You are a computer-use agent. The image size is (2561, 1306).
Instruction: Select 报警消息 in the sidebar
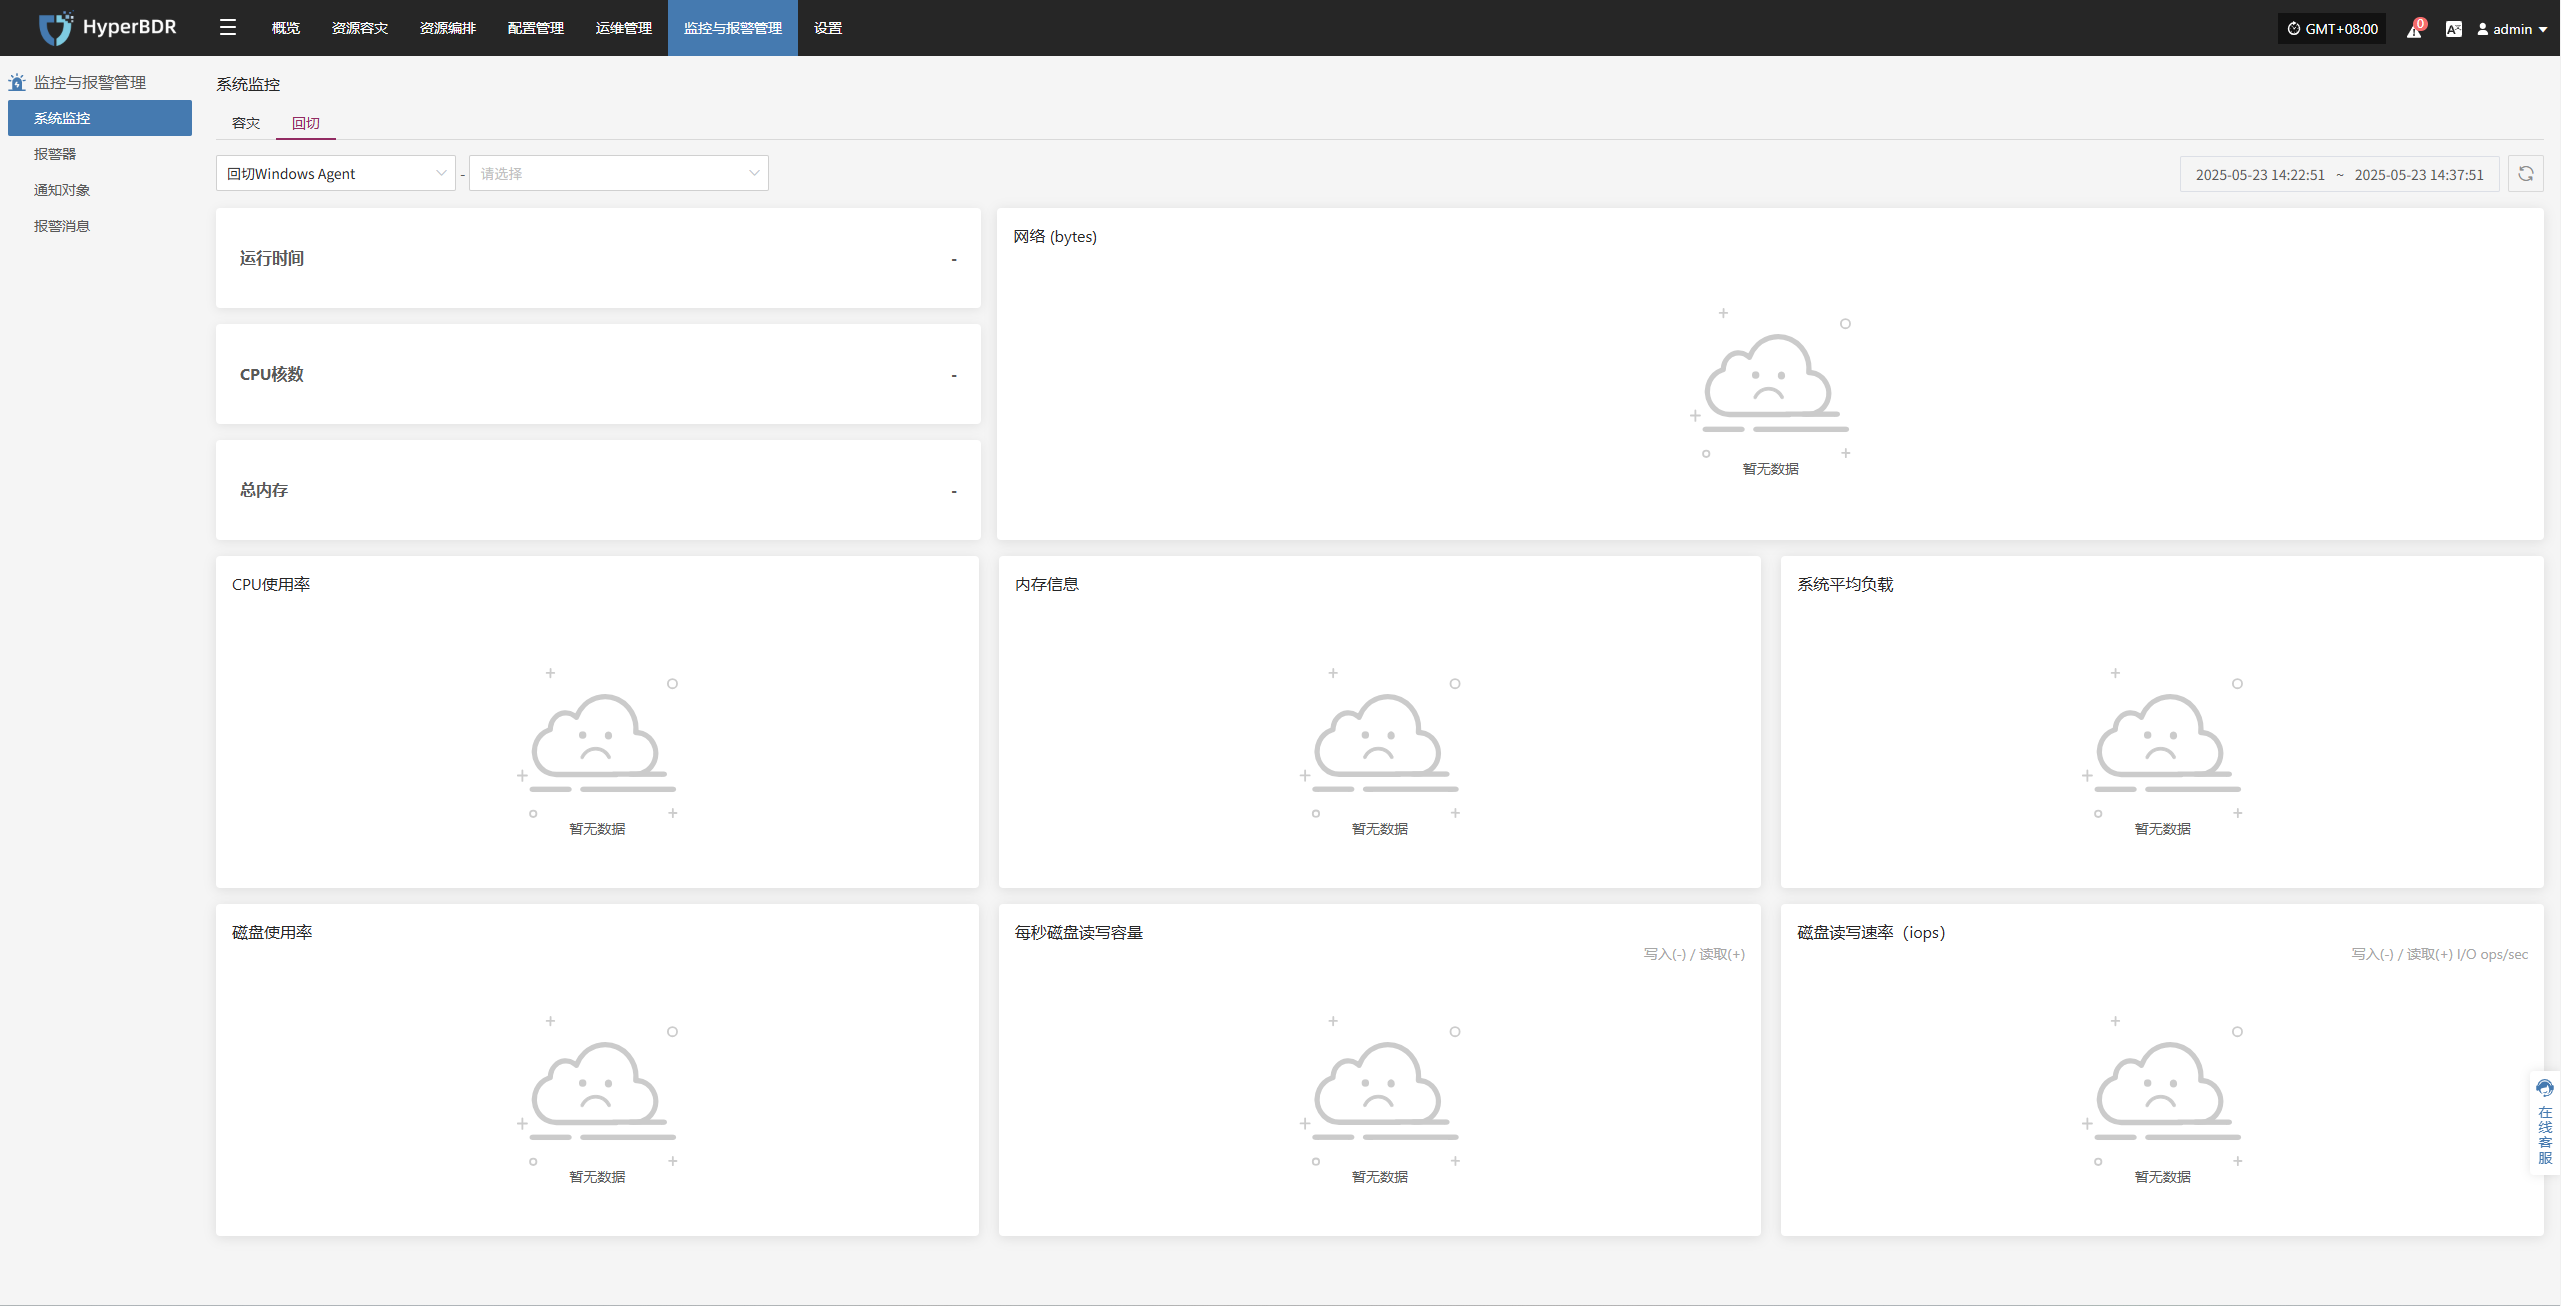100,226
